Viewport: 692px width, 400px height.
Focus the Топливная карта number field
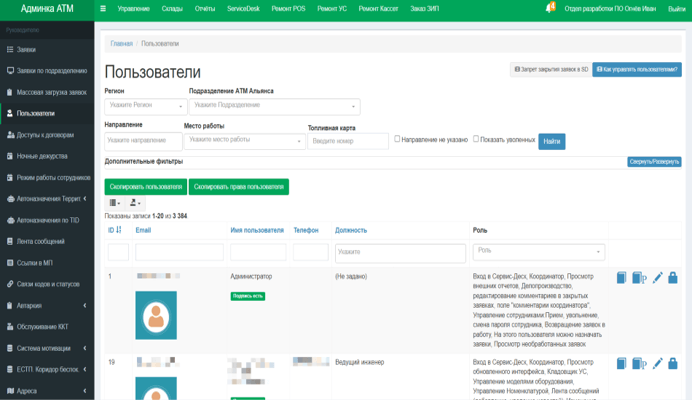(348, 141)
